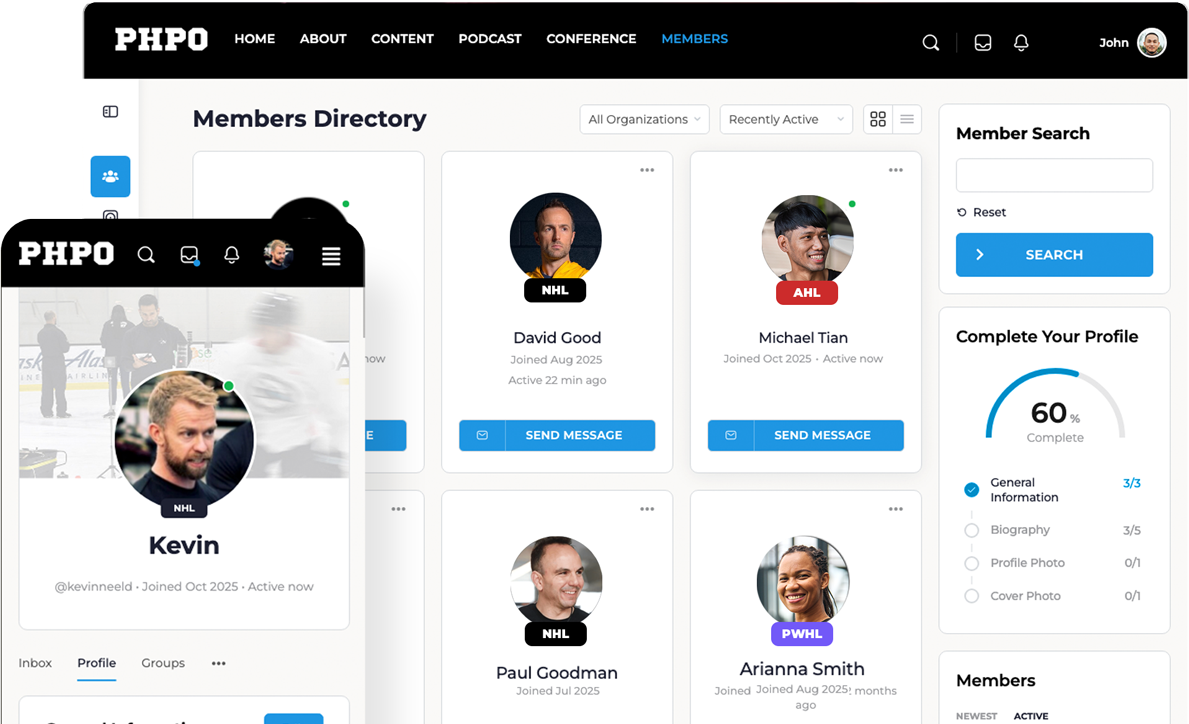The width and height of the screenshot is (1189, 724).
Task: Click the search icon in desktop navbar
Action: pyautogui.click(x=930, y=43)
